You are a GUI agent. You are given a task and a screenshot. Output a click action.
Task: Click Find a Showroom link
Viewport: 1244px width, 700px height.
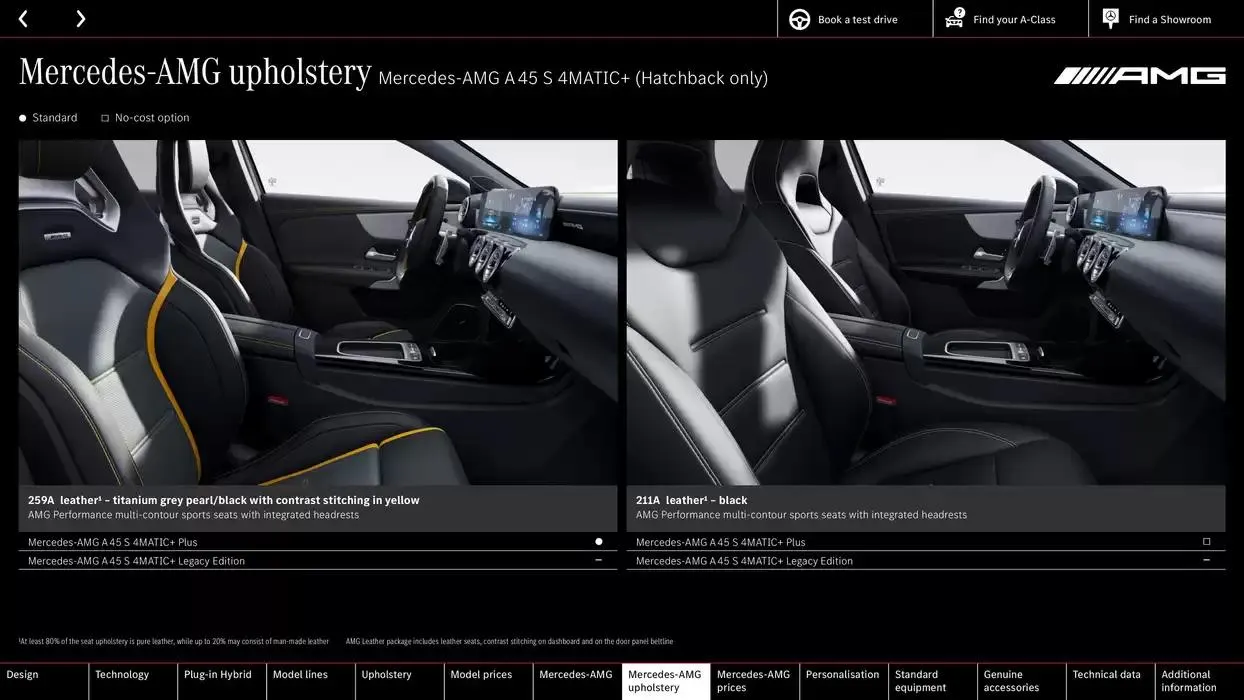click(1169, 20)
